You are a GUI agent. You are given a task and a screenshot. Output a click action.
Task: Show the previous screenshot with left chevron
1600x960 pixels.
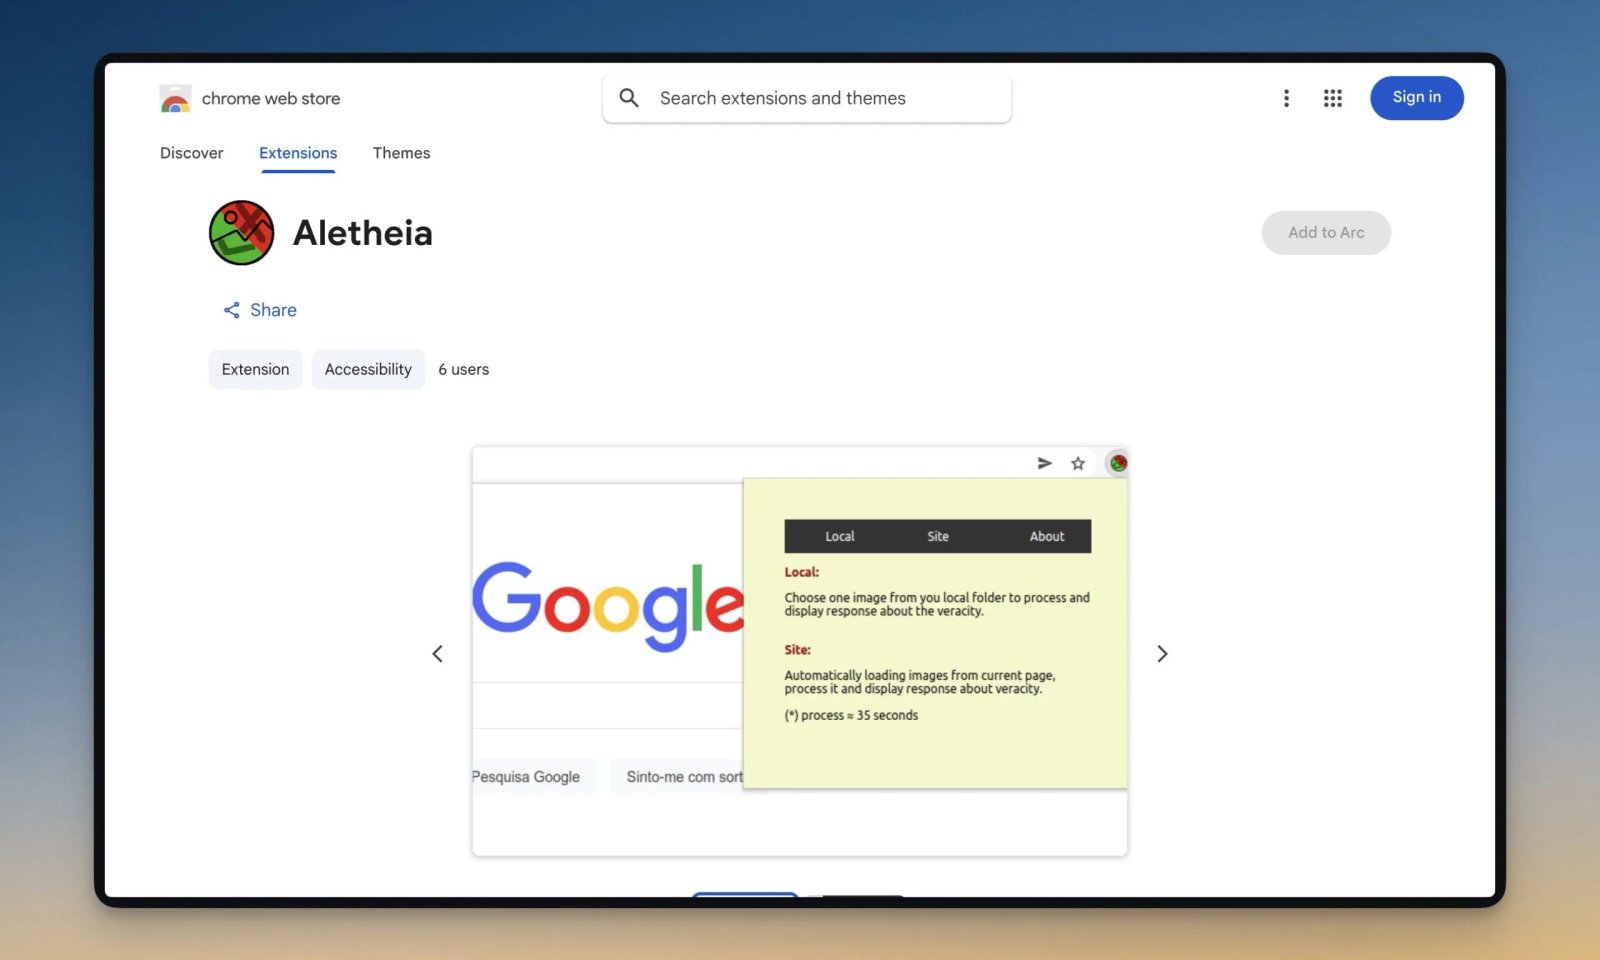point(437,654)
